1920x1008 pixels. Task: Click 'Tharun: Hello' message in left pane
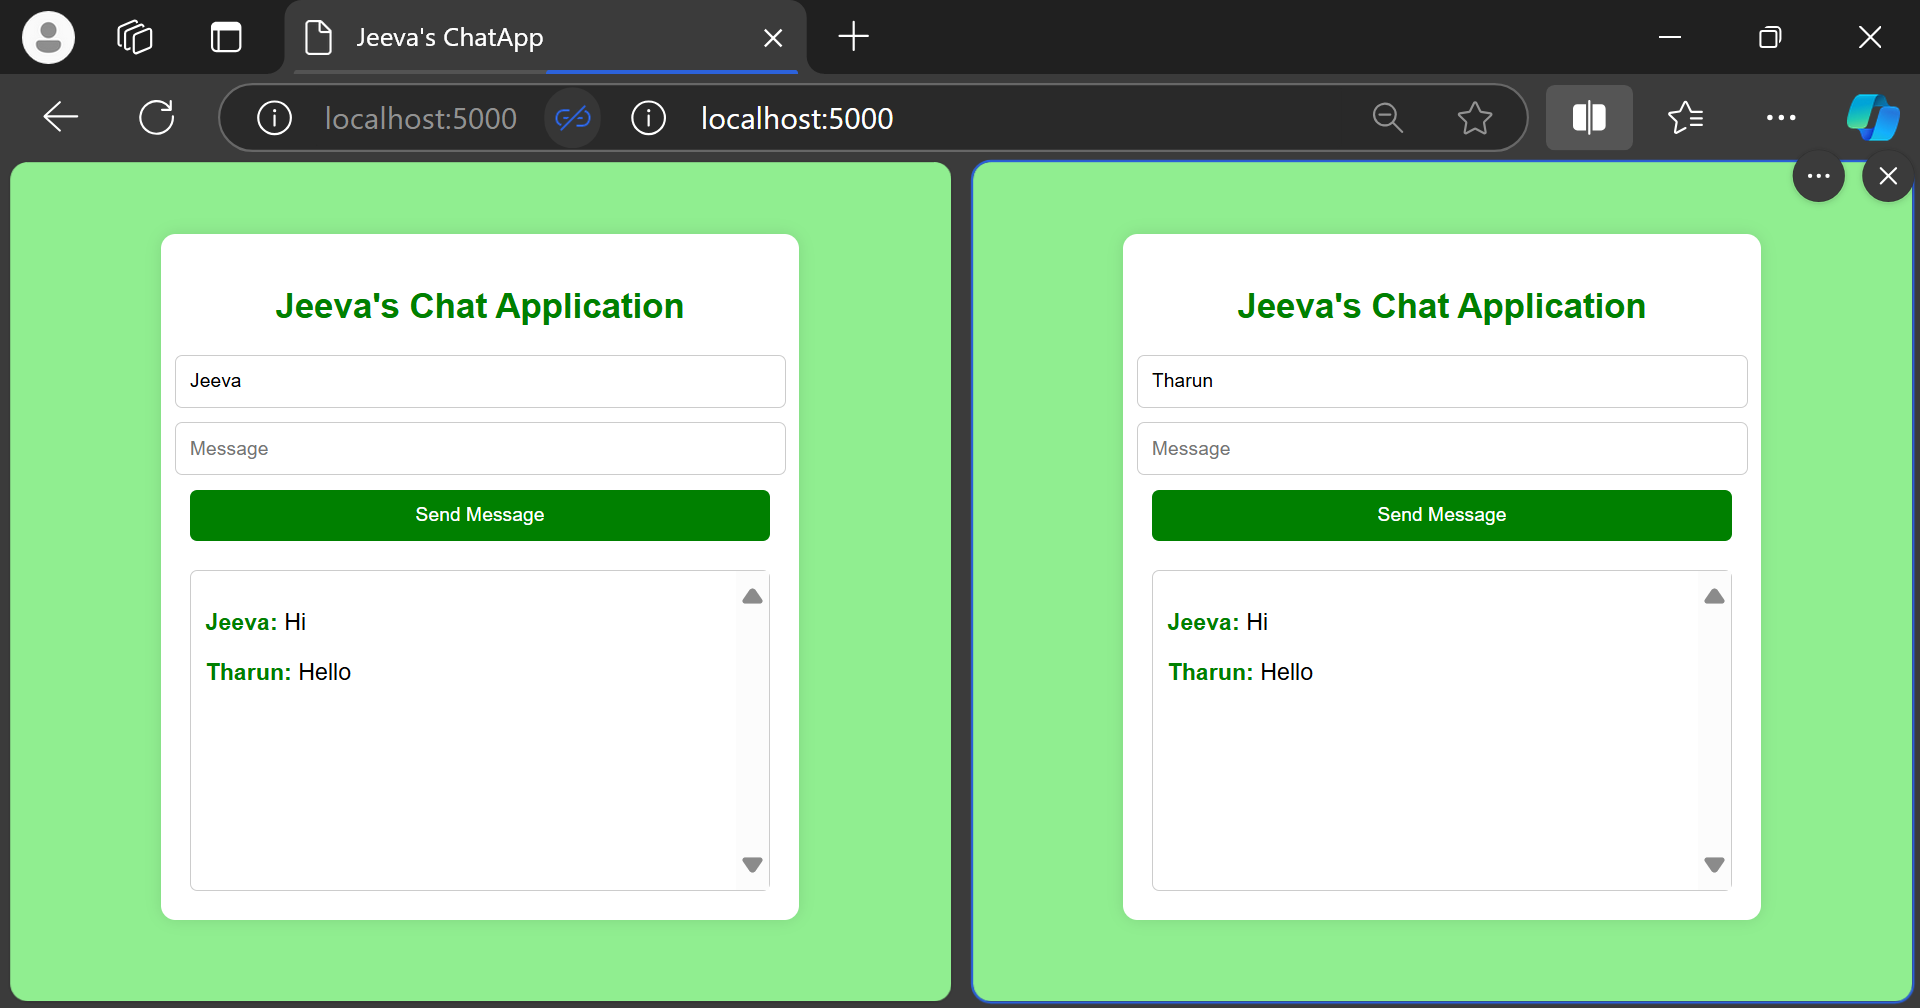[279, 672]
